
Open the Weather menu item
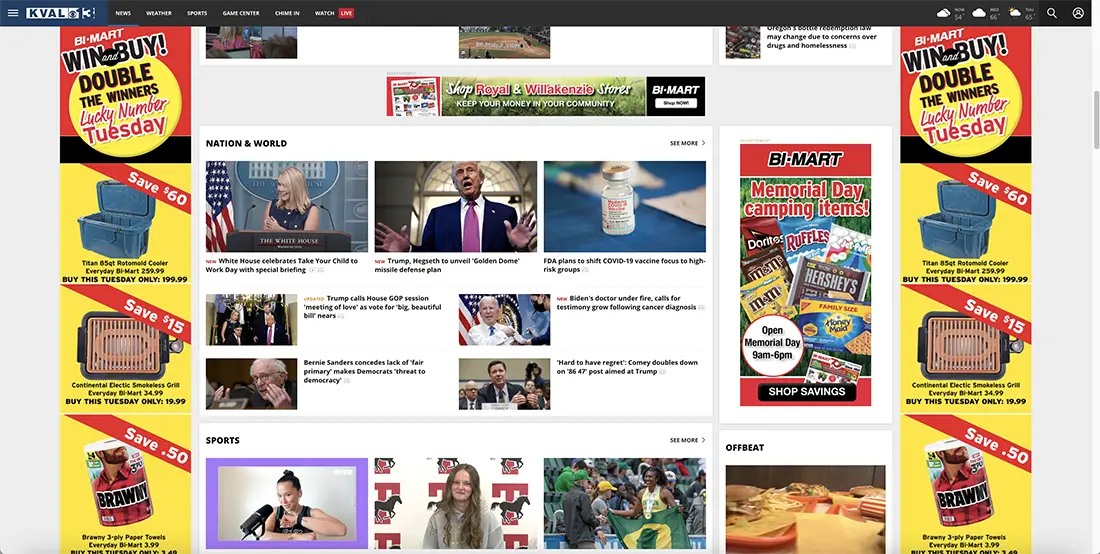[159, 13]
